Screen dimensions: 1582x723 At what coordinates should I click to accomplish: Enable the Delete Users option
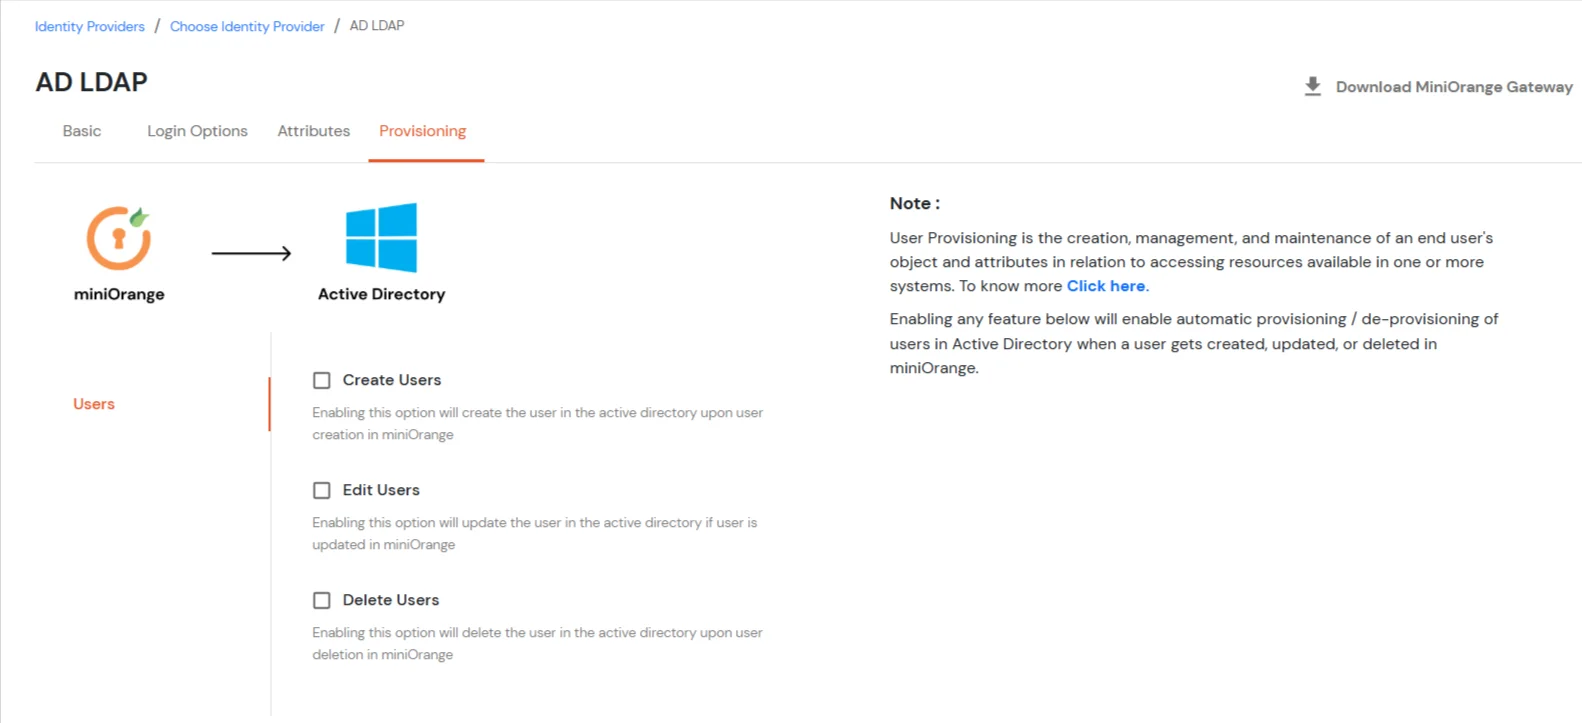point(321,600)
